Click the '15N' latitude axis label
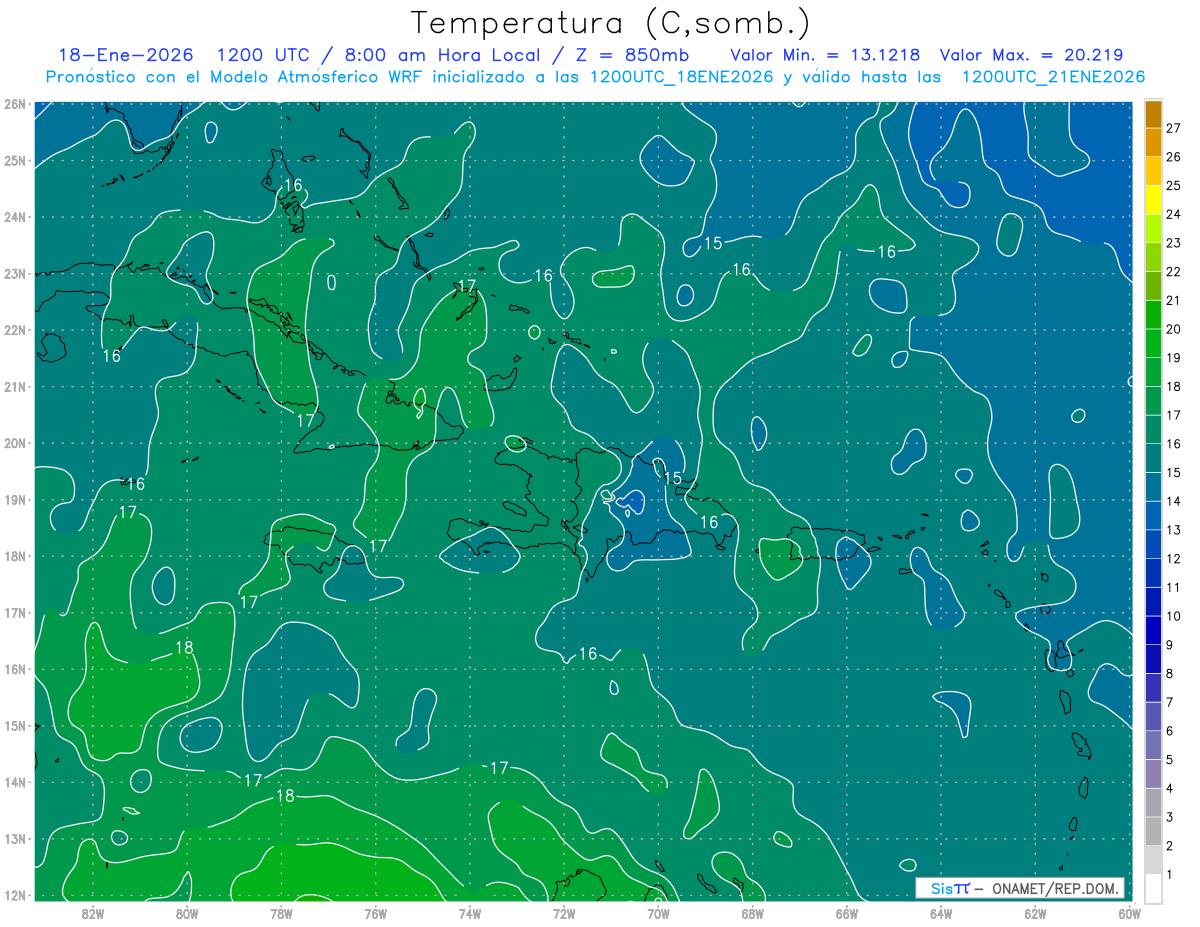 click(14, 725)
